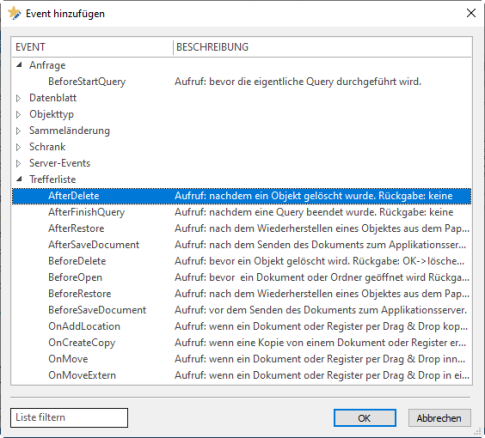Expand the Objekttyp tree node

[19, 114]
